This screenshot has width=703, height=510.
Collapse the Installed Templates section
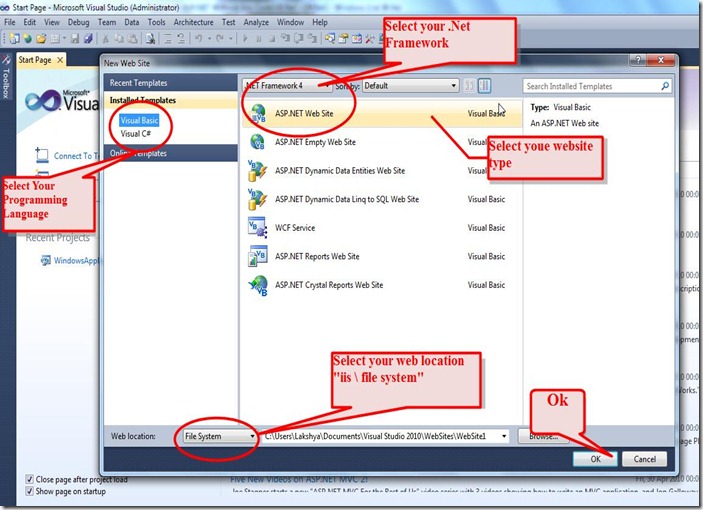170,100
